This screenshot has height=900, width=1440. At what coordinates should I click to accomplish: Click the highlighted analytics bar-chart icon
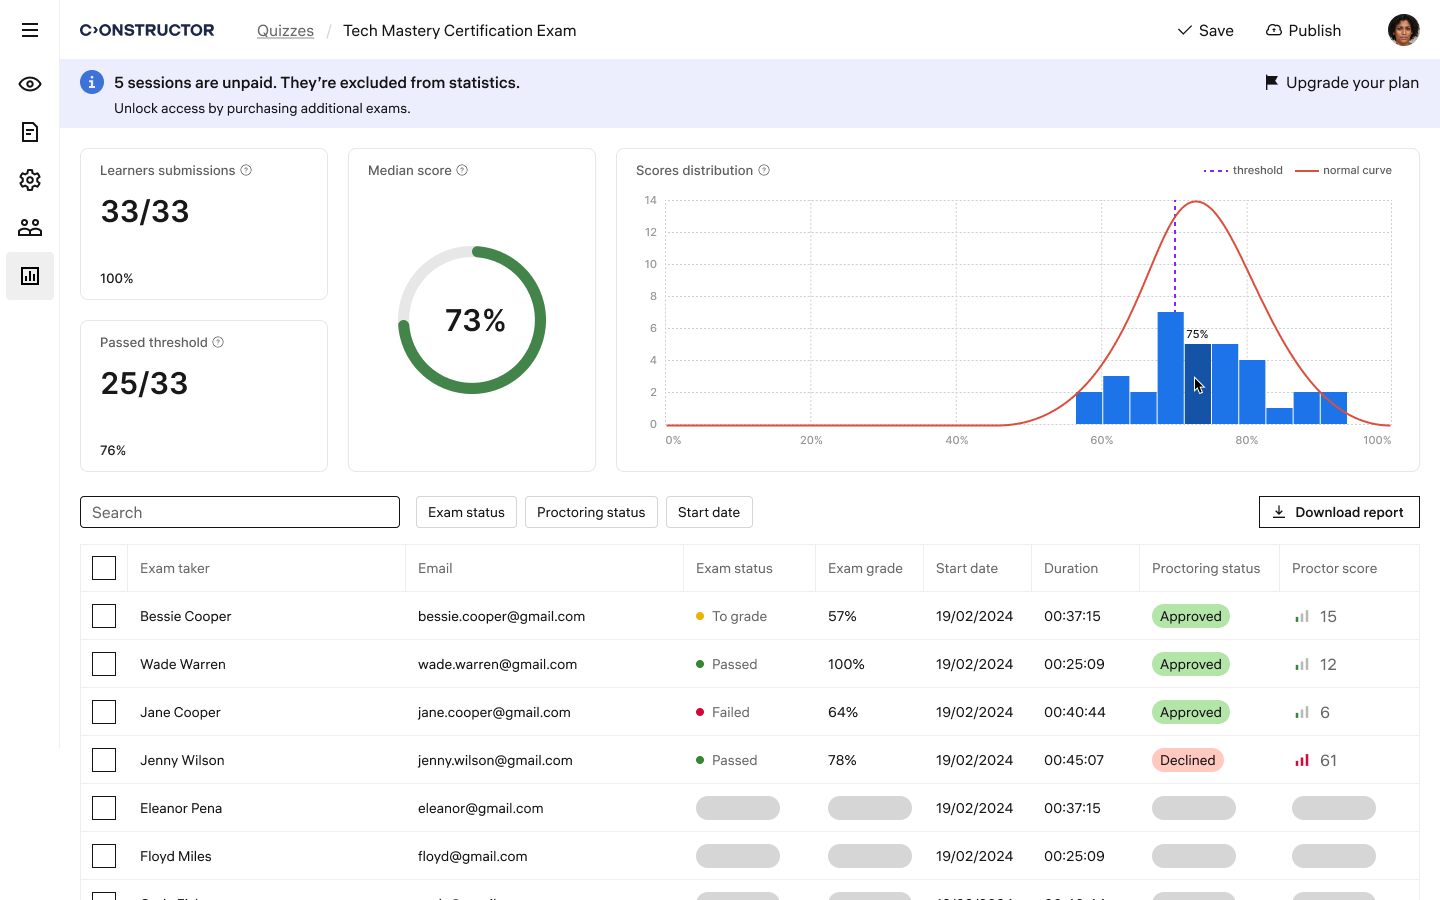click(x=29, y=275)
